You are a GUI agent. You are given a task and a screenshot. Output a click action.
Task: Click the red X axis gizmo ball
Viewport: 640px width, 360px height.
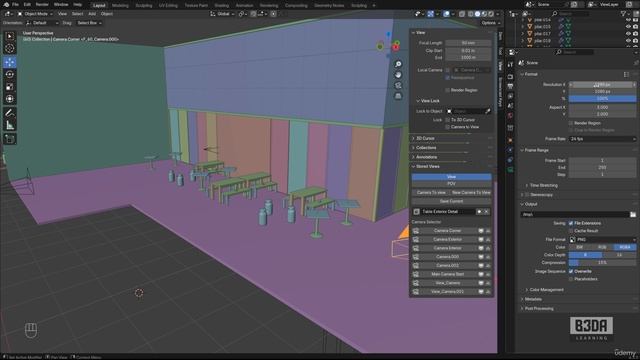396,48
